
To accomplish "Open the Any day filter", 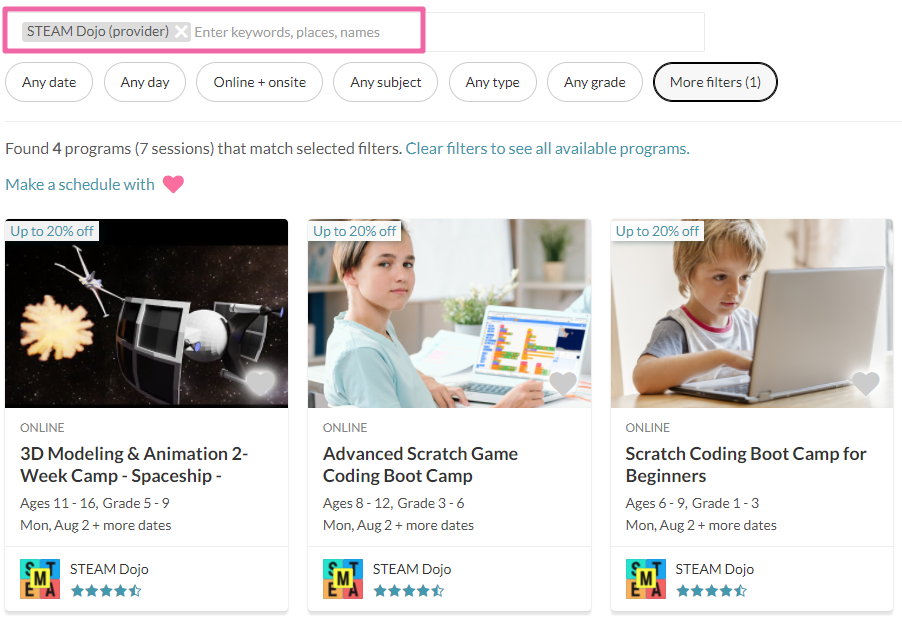I will [x=145, y=82].
